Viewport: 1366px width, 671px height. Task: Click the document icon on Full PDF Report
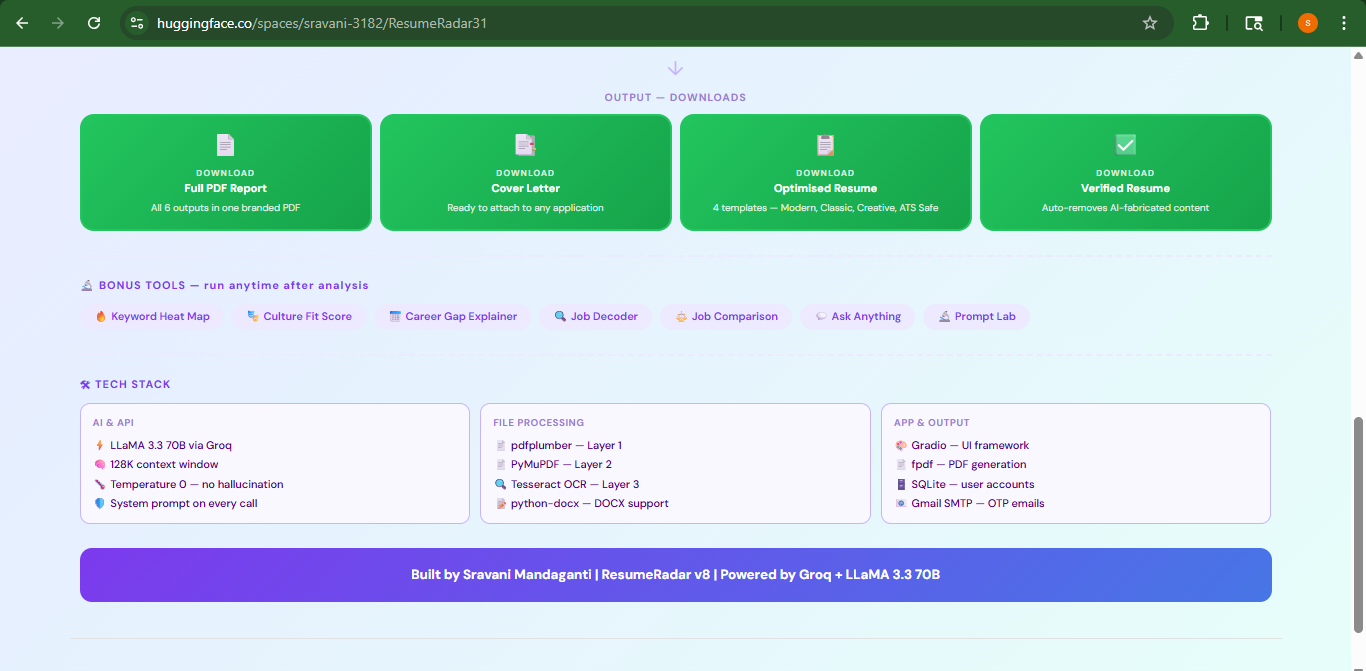(225, 145)
